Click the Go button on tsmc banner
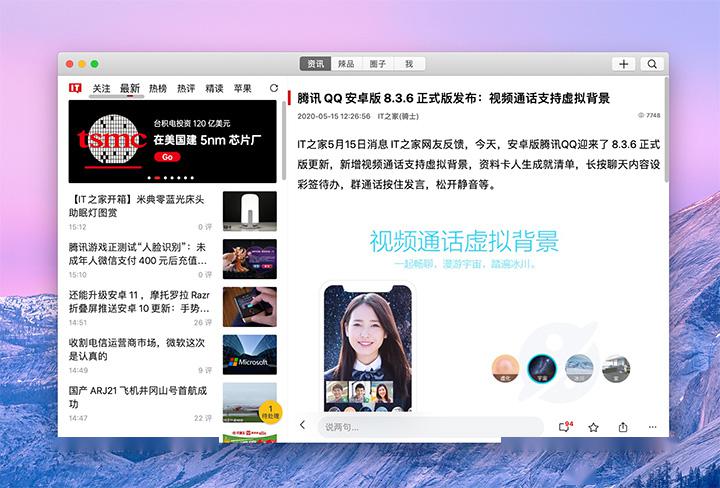 pos(167,157)
